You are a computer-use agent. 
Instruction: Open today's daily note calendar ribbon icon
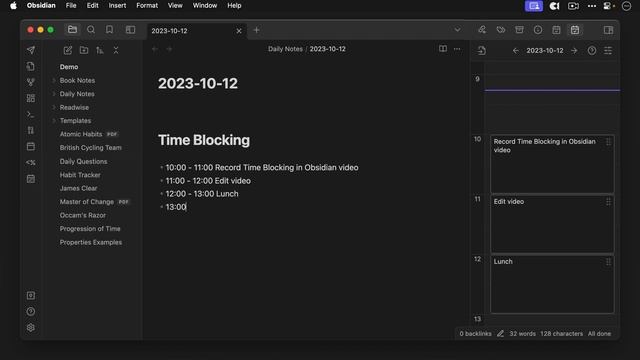(x=31, y=147)
